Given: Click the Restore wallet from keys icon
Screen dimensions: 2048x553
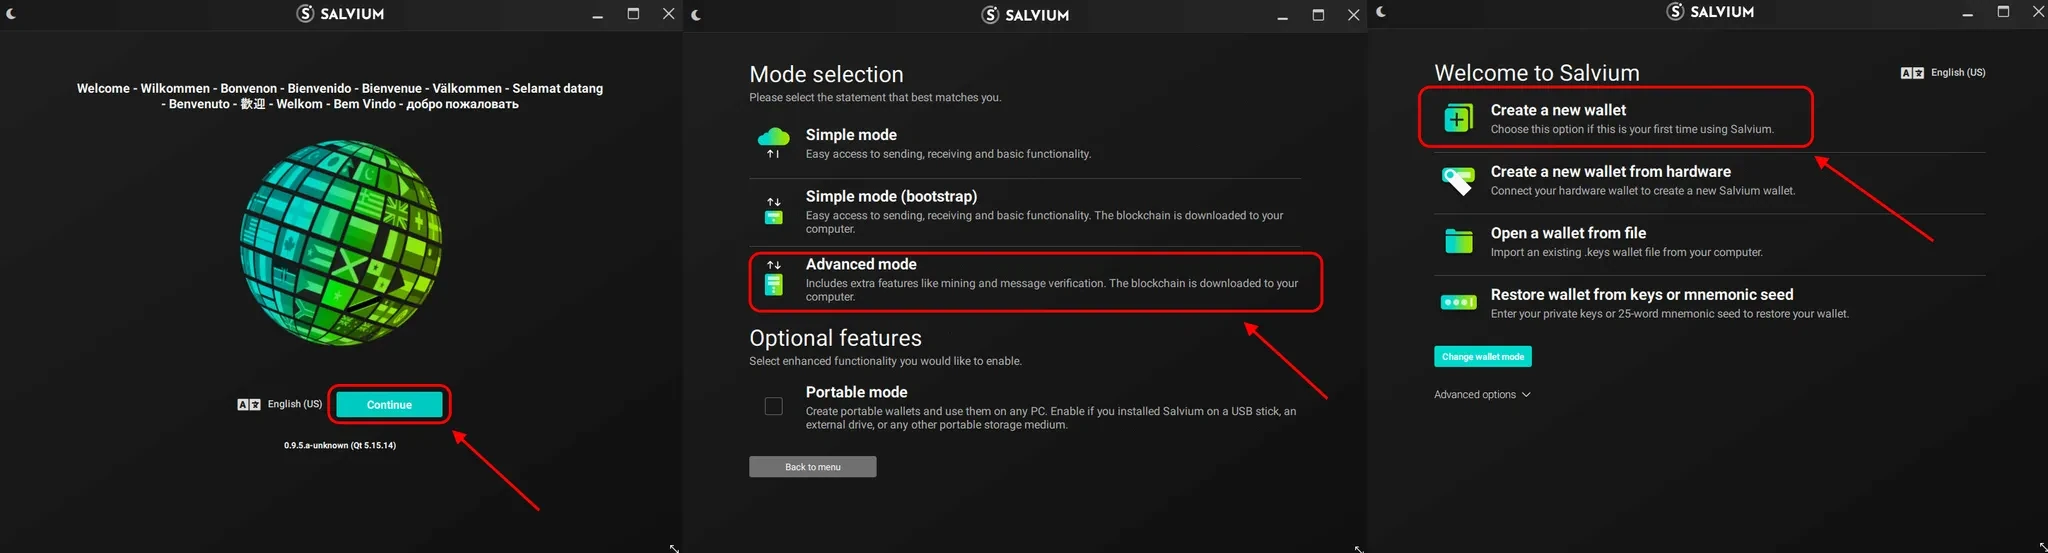Looking at the screenshot, I should (x=1458, y=302).
